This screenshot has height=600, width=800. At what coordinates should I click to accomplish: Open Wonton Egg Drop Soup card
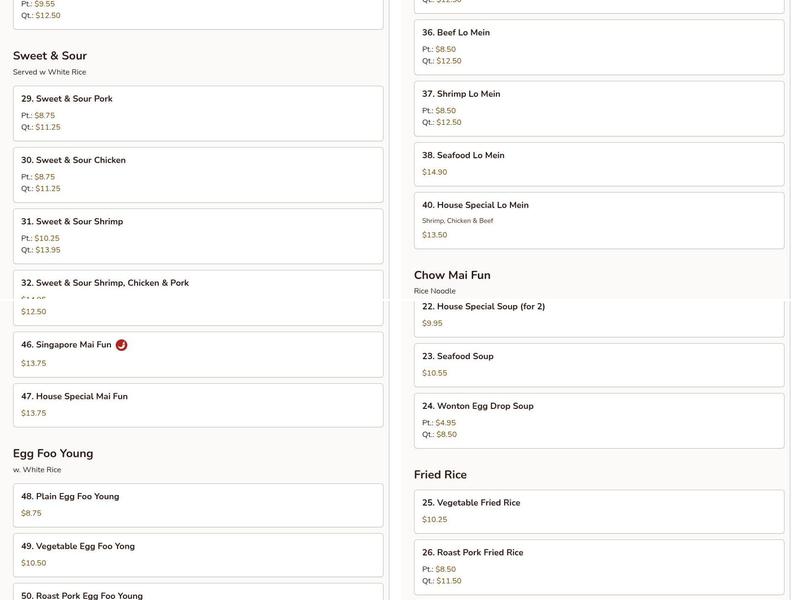pos(598,420)
